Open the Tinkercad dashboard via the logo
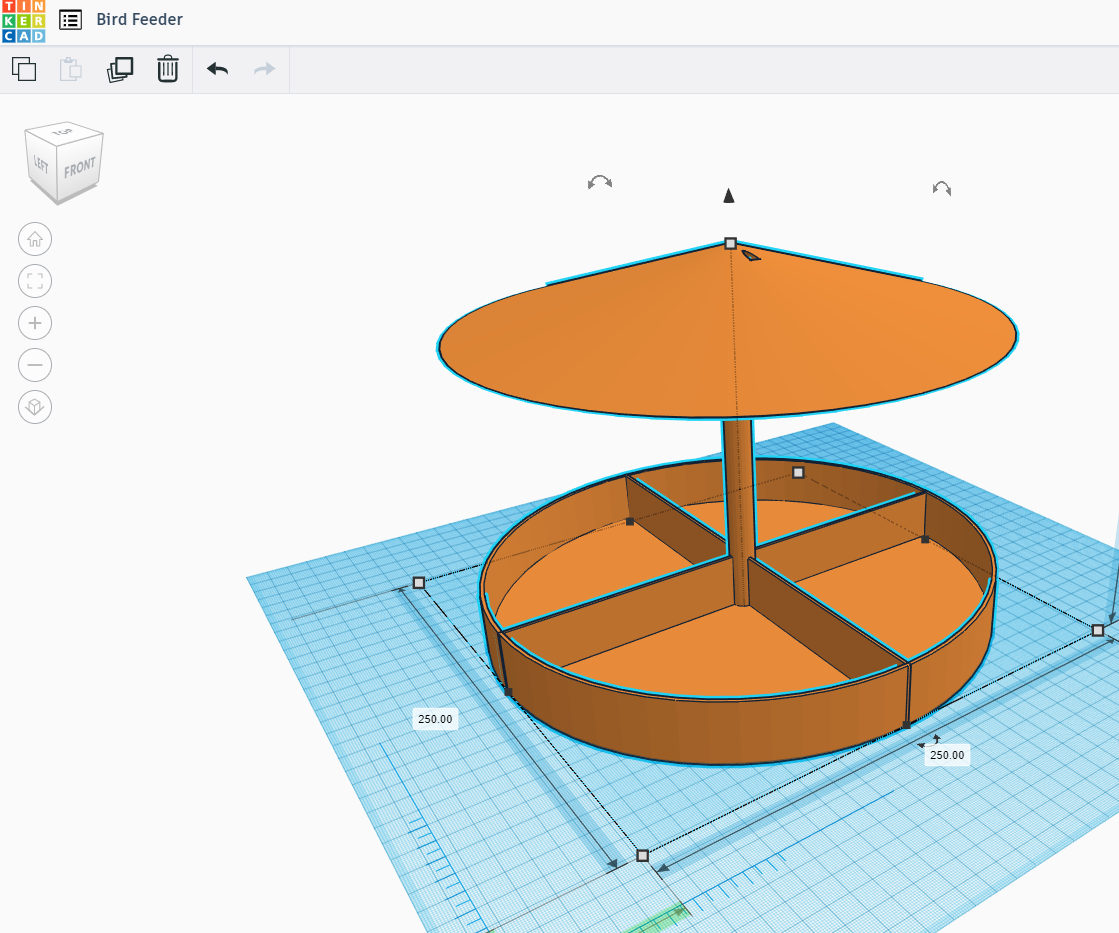The height and width of the screenshot is (933, 1119). click(22, 19)
